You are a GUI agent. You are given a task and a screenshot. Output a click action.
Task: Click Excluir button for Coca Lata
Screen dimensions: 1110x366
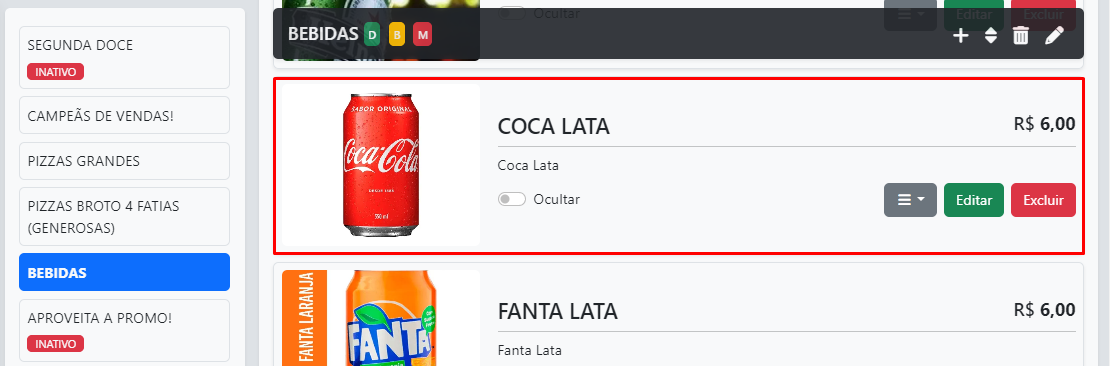point(1043,200)
